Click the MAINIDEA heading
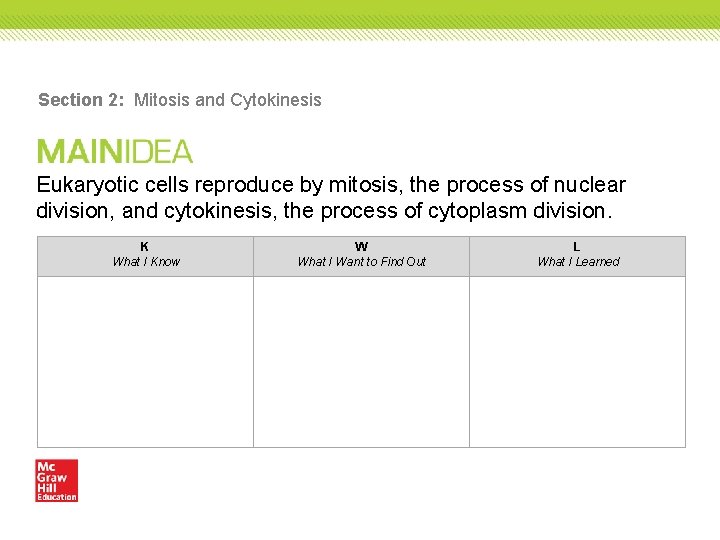This screenshot has height=540, width=720. [x=115, y=152]
